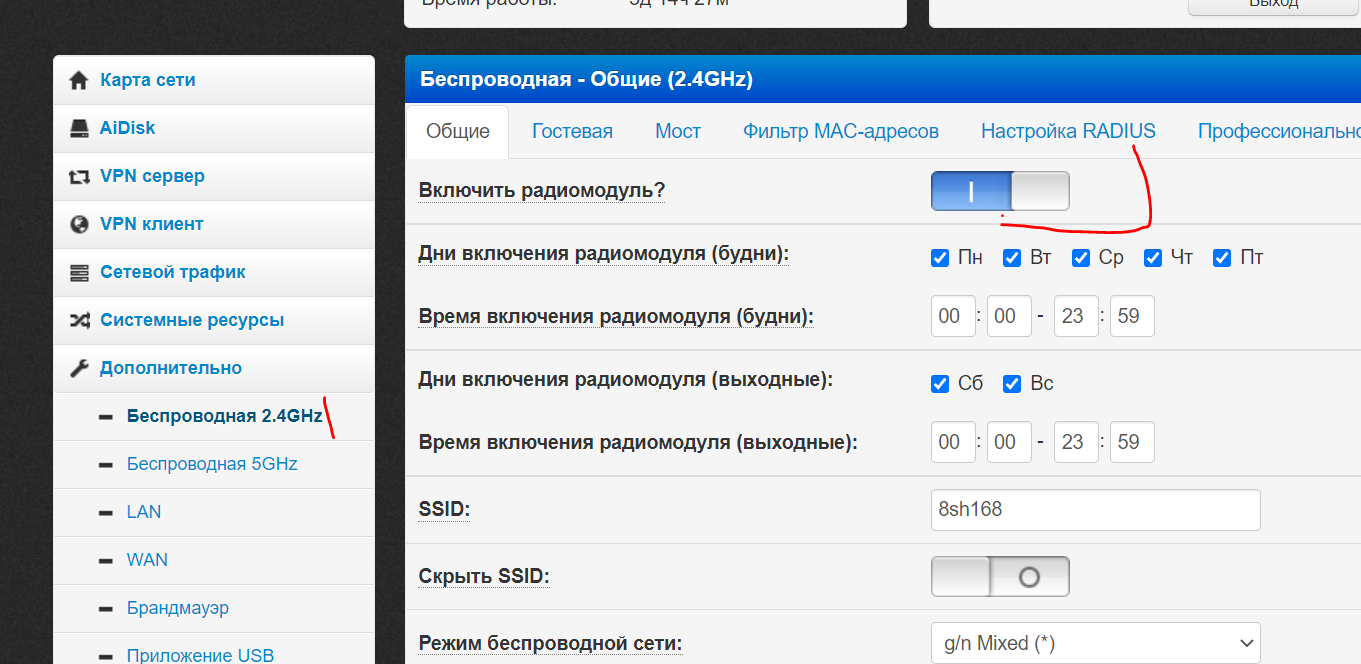Uncheck the Ср weekday checkbox

(x=1081, y=258)
